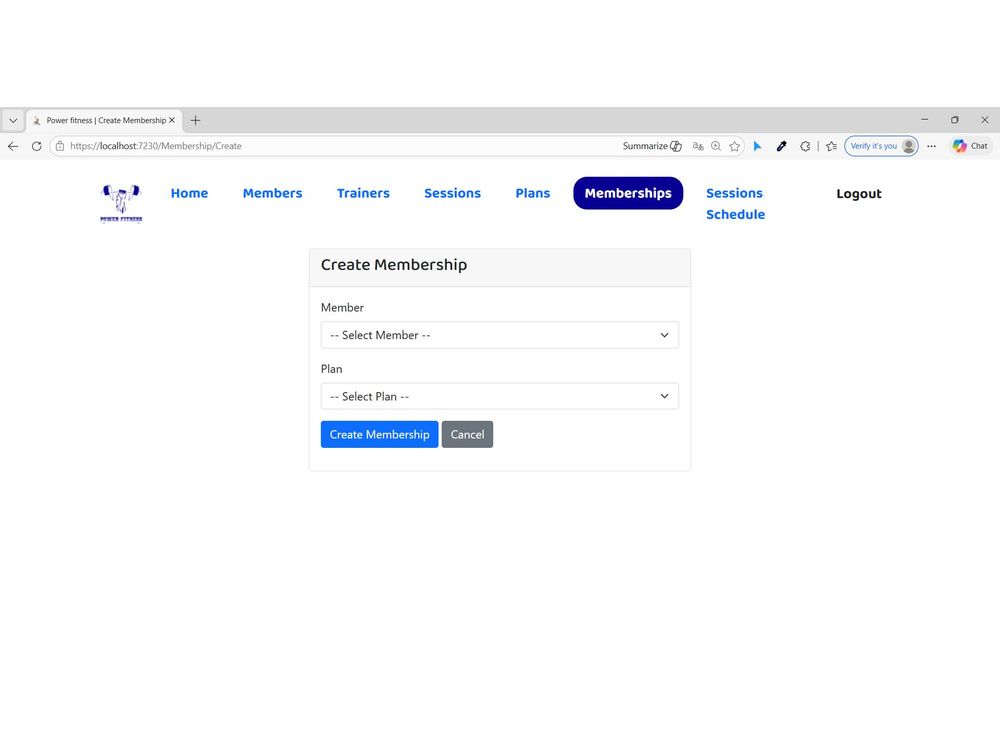The image size is (1000, 750).
Task: Open the Plans page
Action: tap(533, 193)
